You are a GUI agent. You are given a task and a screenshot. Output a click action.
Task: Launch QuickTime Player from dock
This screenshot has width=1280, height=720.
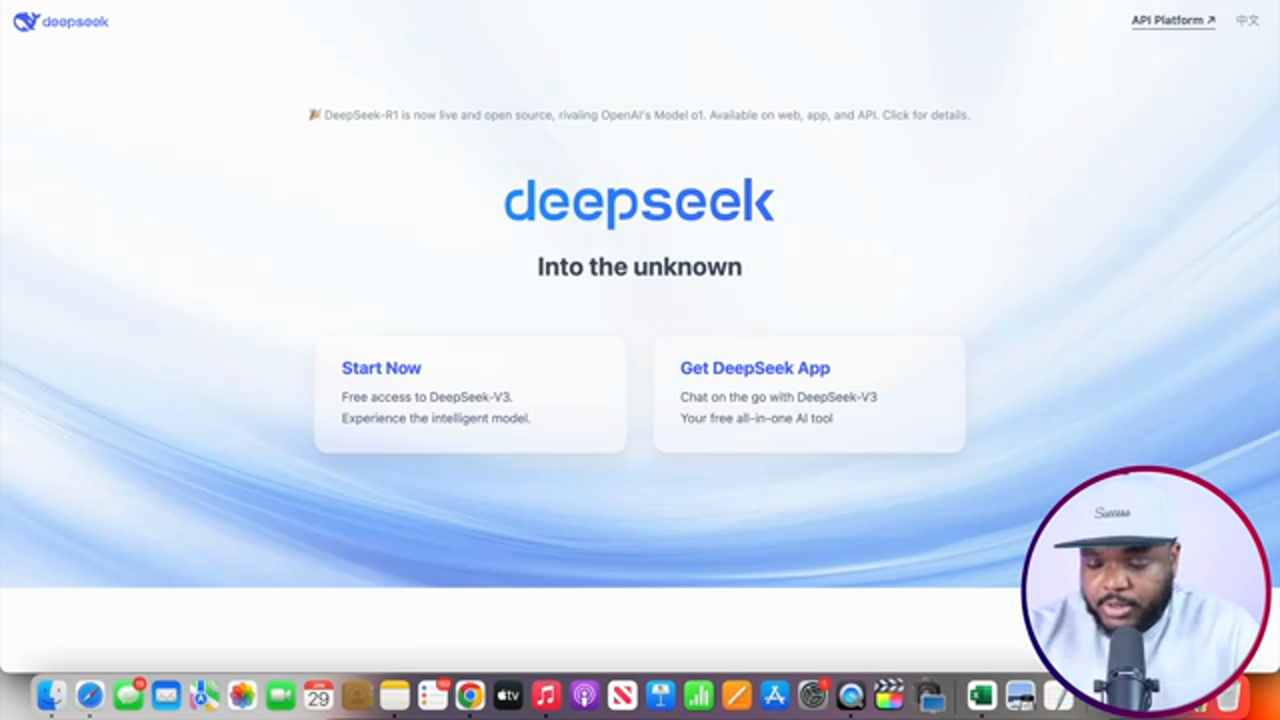[850, 695]
